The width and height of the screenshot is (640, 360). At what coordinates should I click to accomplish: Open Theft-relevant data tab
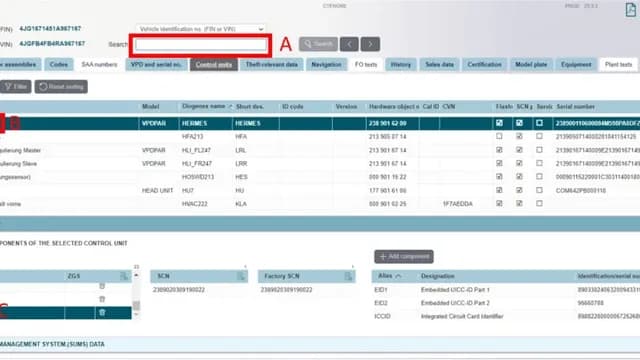[x=272, y=64]
